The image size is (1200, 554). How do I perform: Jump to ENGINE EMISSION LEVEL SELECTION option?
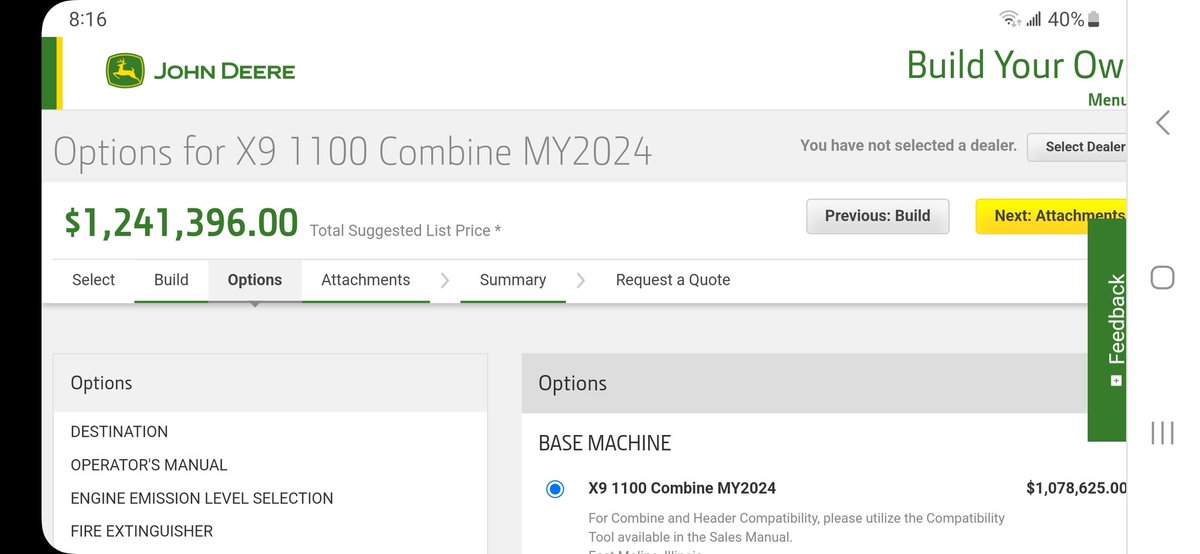(x=202, y=498)
